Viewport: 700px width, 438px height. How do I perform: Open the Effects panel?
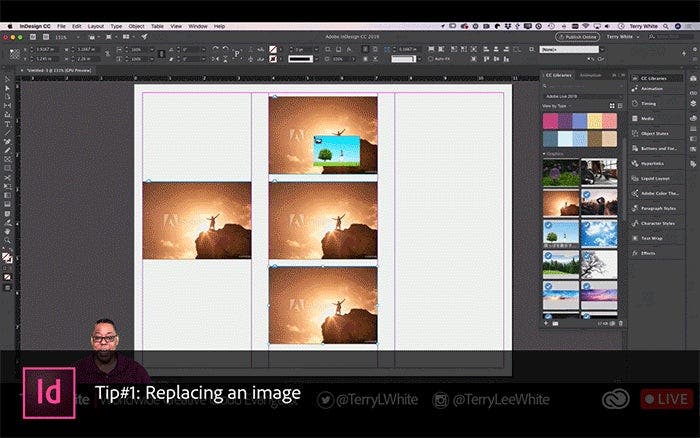648,253
